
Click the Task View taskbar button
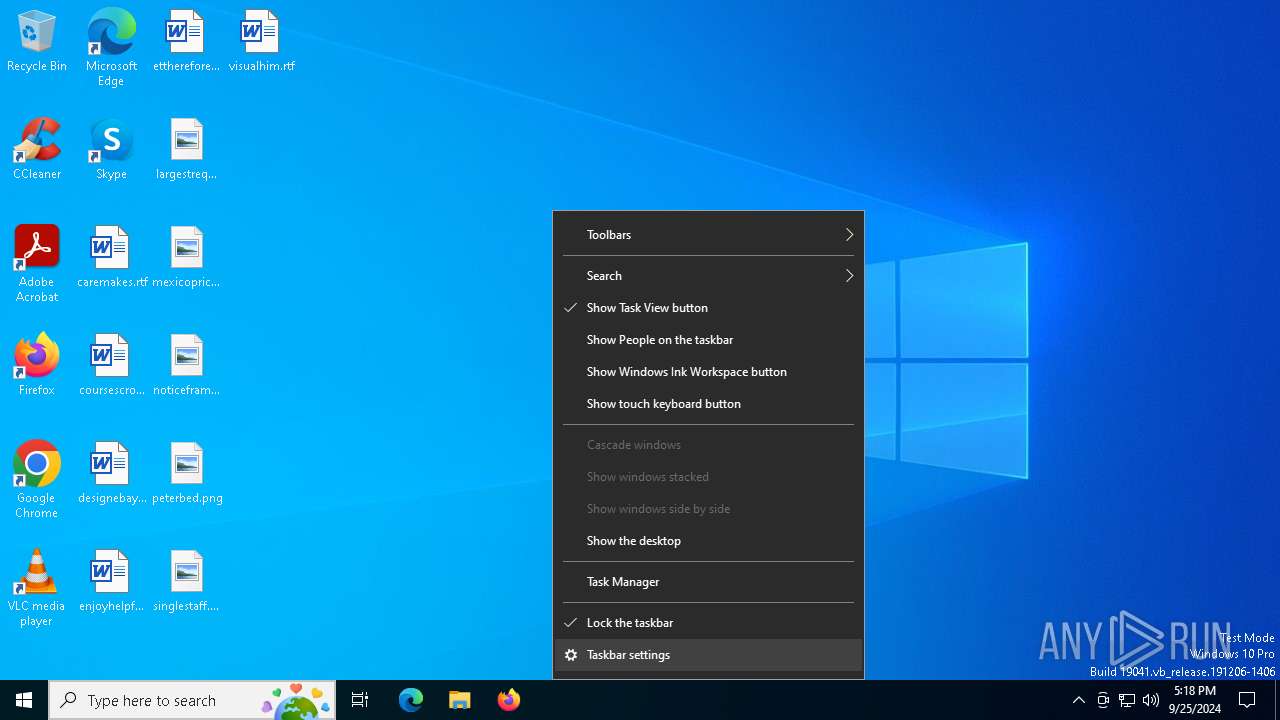tap(360, 700)
